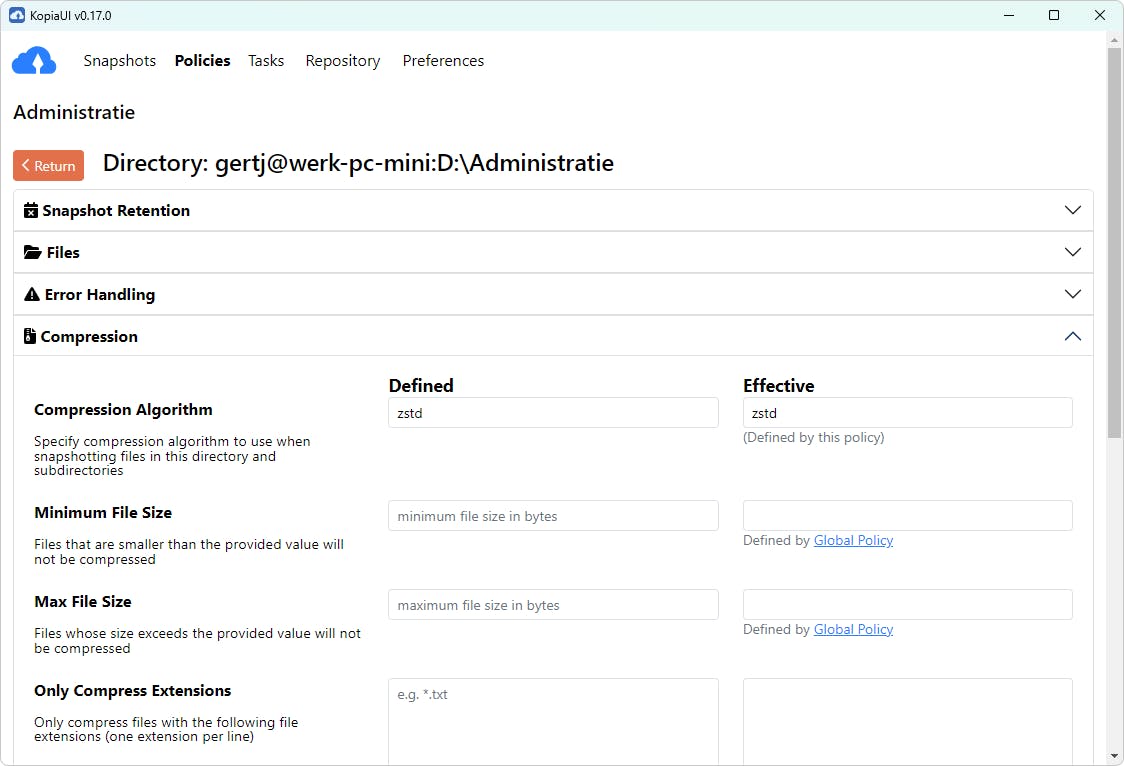Click the Snapshot Retention calendar icon

(x=31, y=211)
